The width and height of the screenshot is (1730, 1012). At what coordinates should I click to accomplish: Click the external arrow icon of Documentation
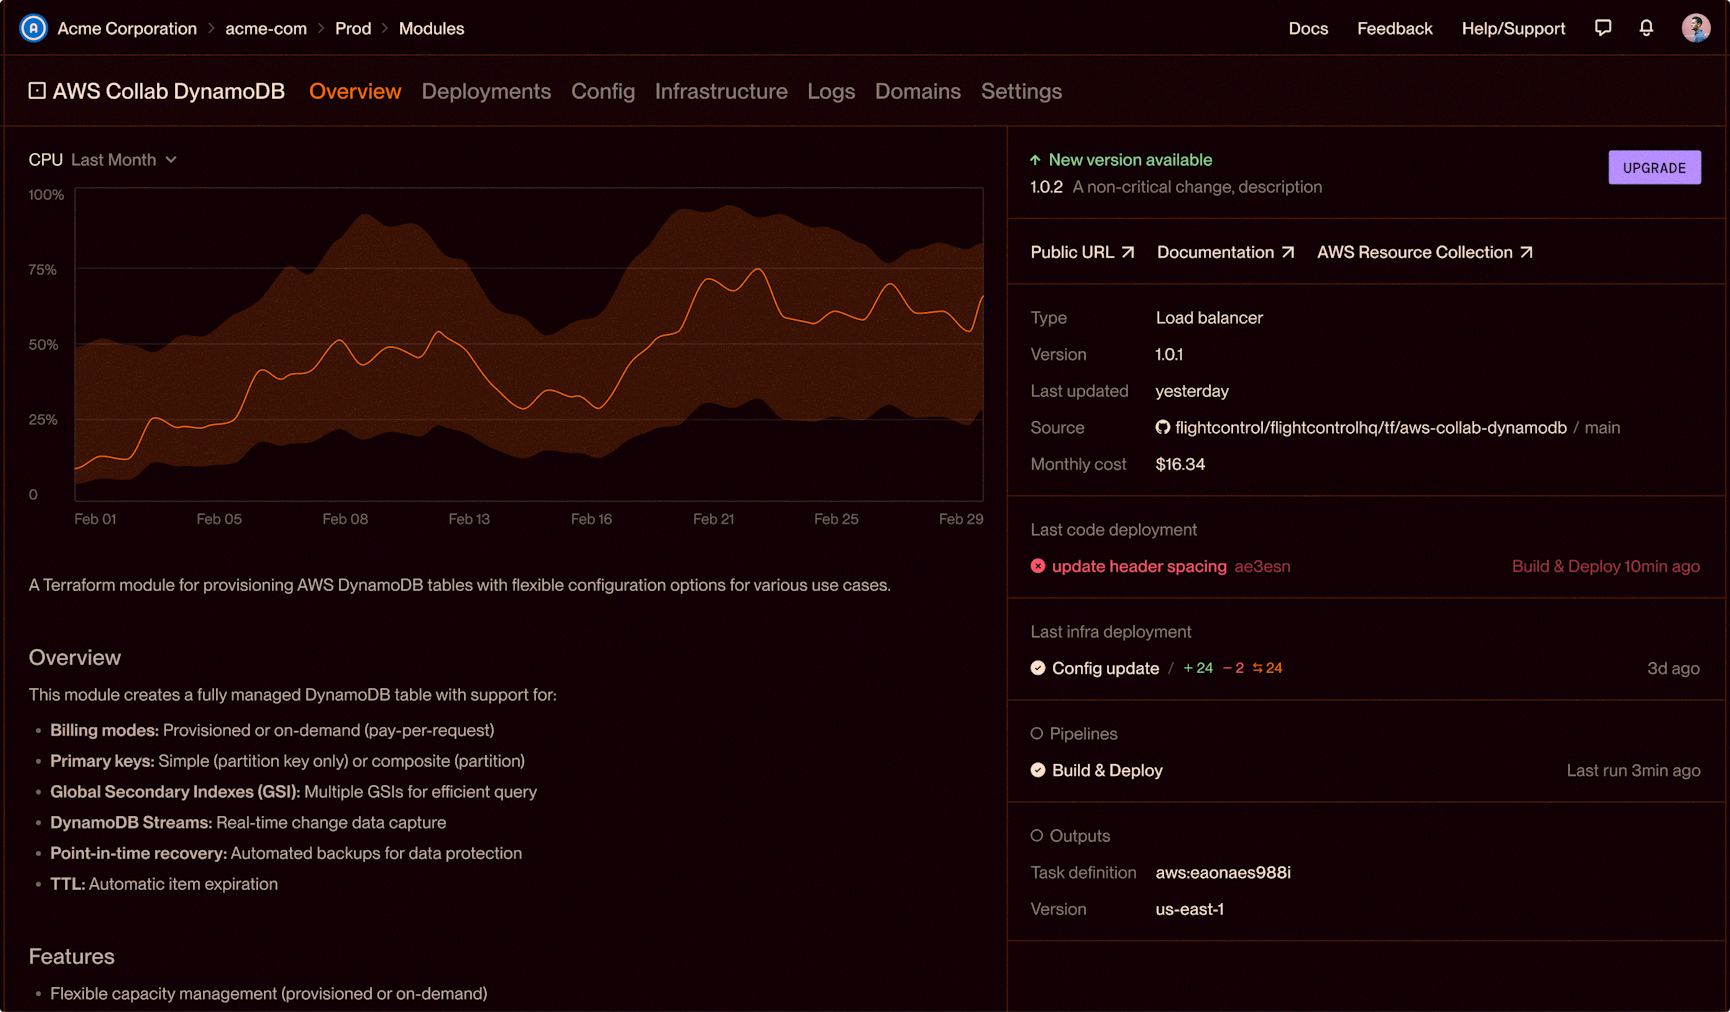pos(1288,252)
